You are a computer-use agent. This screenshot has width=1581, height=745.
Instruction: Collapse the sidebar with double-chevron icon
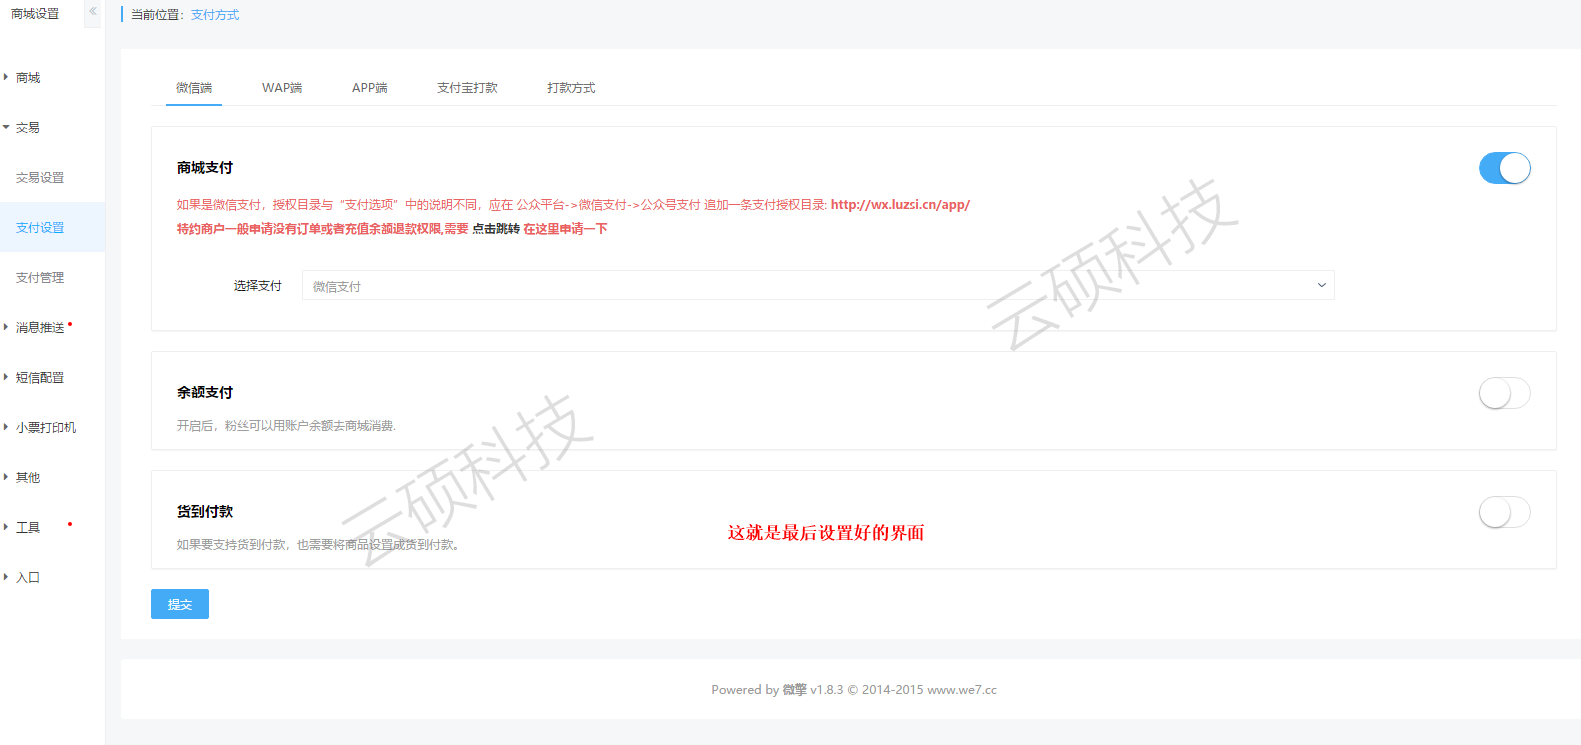(92, 12)
